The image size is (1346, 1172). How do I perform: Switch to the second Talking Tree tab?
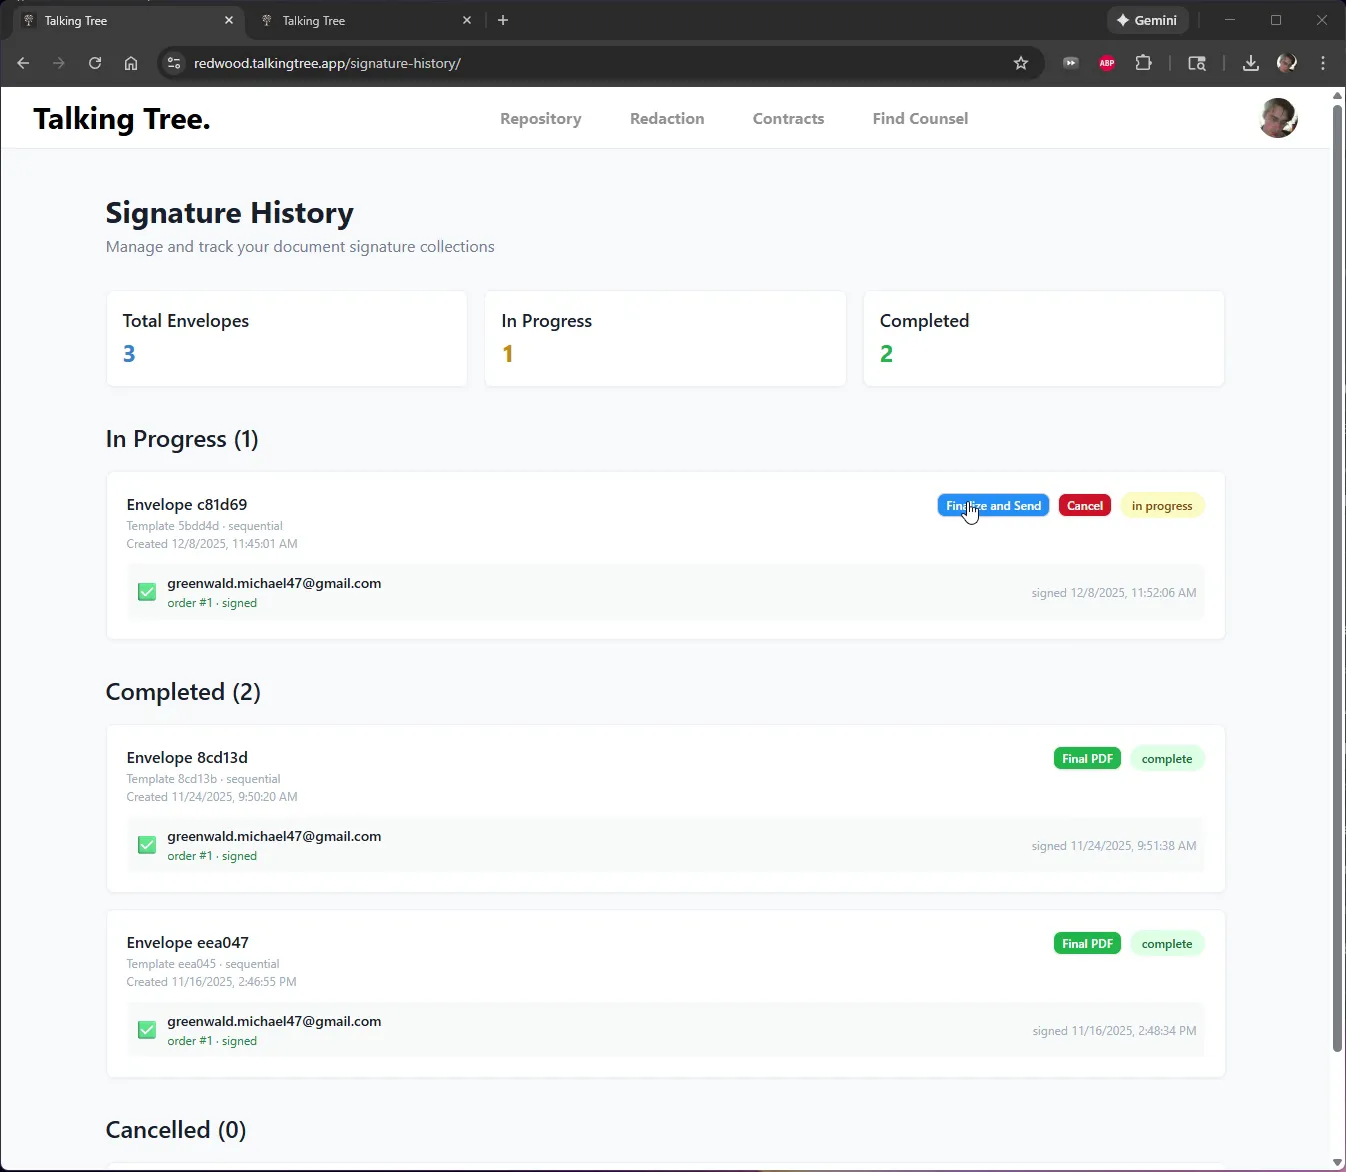pyautogui.click(x=365, y=20)
